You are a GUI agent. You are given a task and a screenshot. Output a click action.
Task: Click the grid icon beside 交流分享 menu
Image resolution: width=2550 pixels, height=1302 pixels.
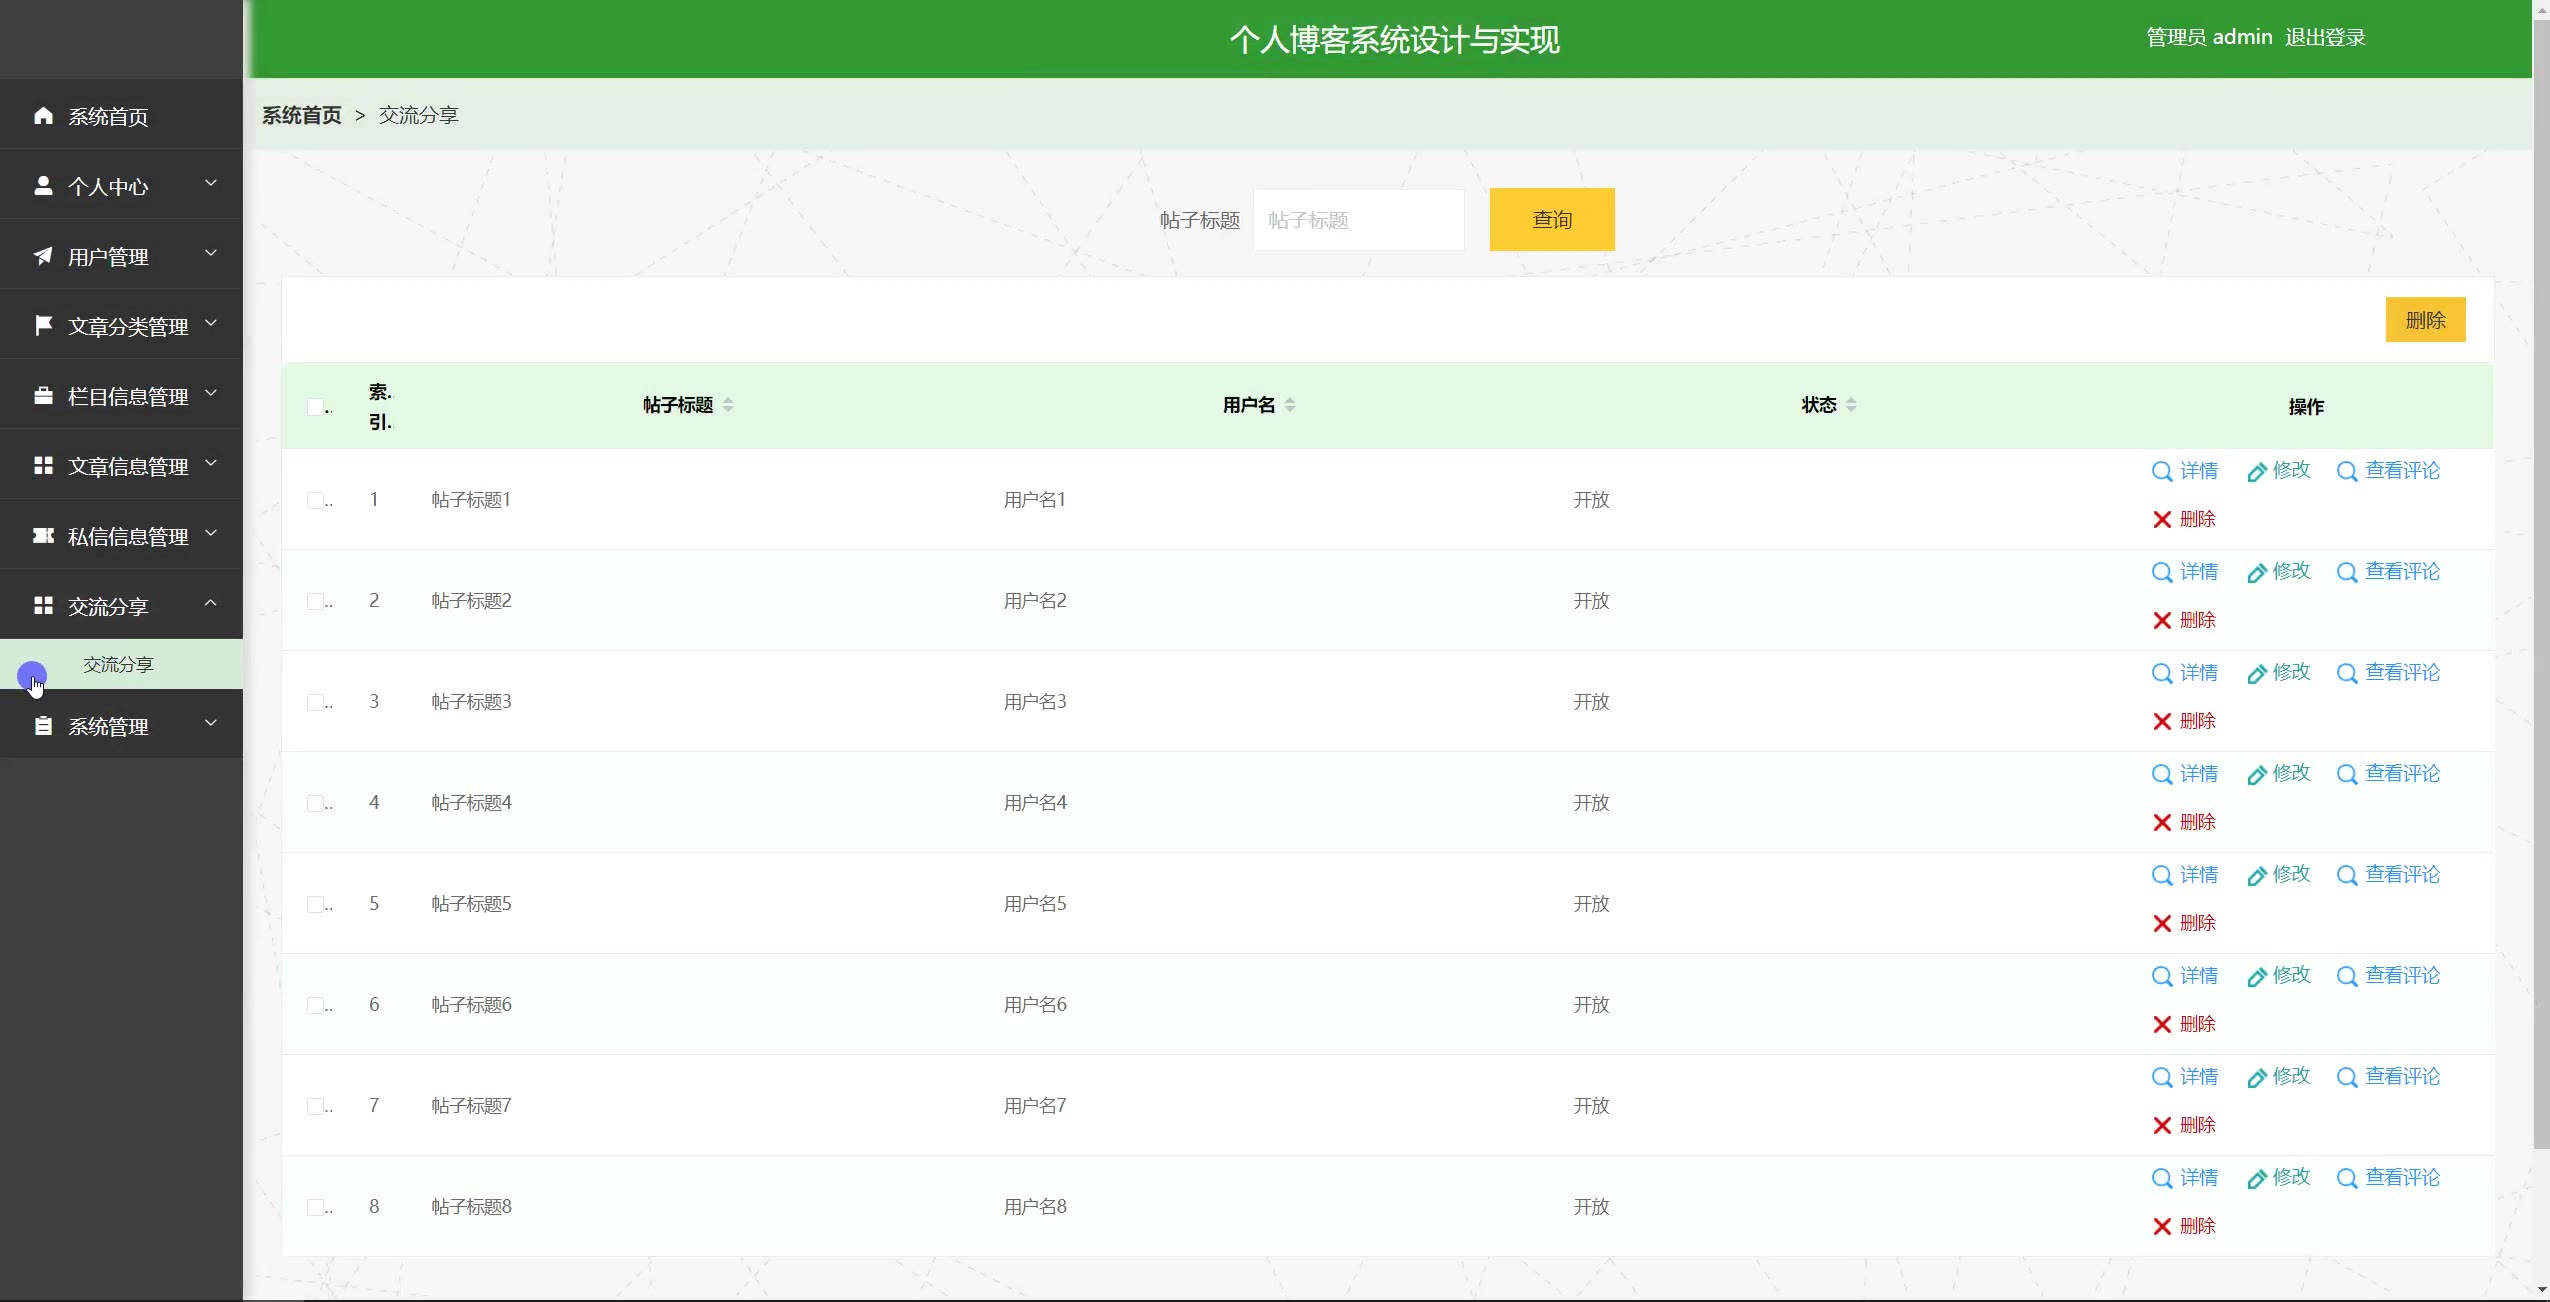click(x=43, y=606)
